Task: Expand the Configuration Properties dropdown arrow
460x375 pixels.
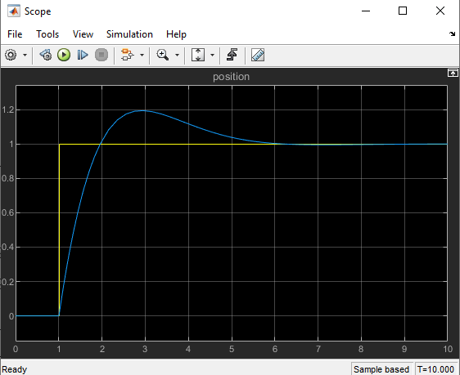Action: click(25, 55)
